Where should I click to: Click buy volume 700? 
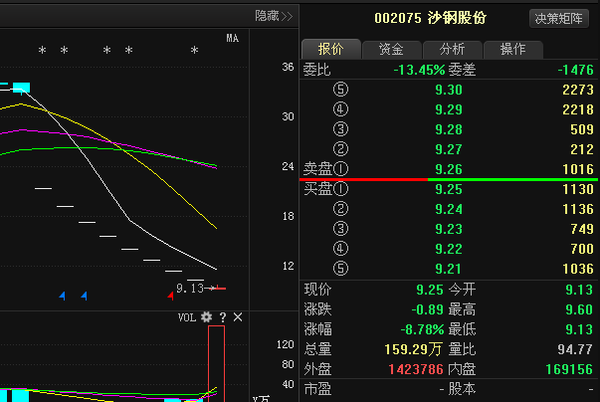pyautogui.click(x=582, y=249)
